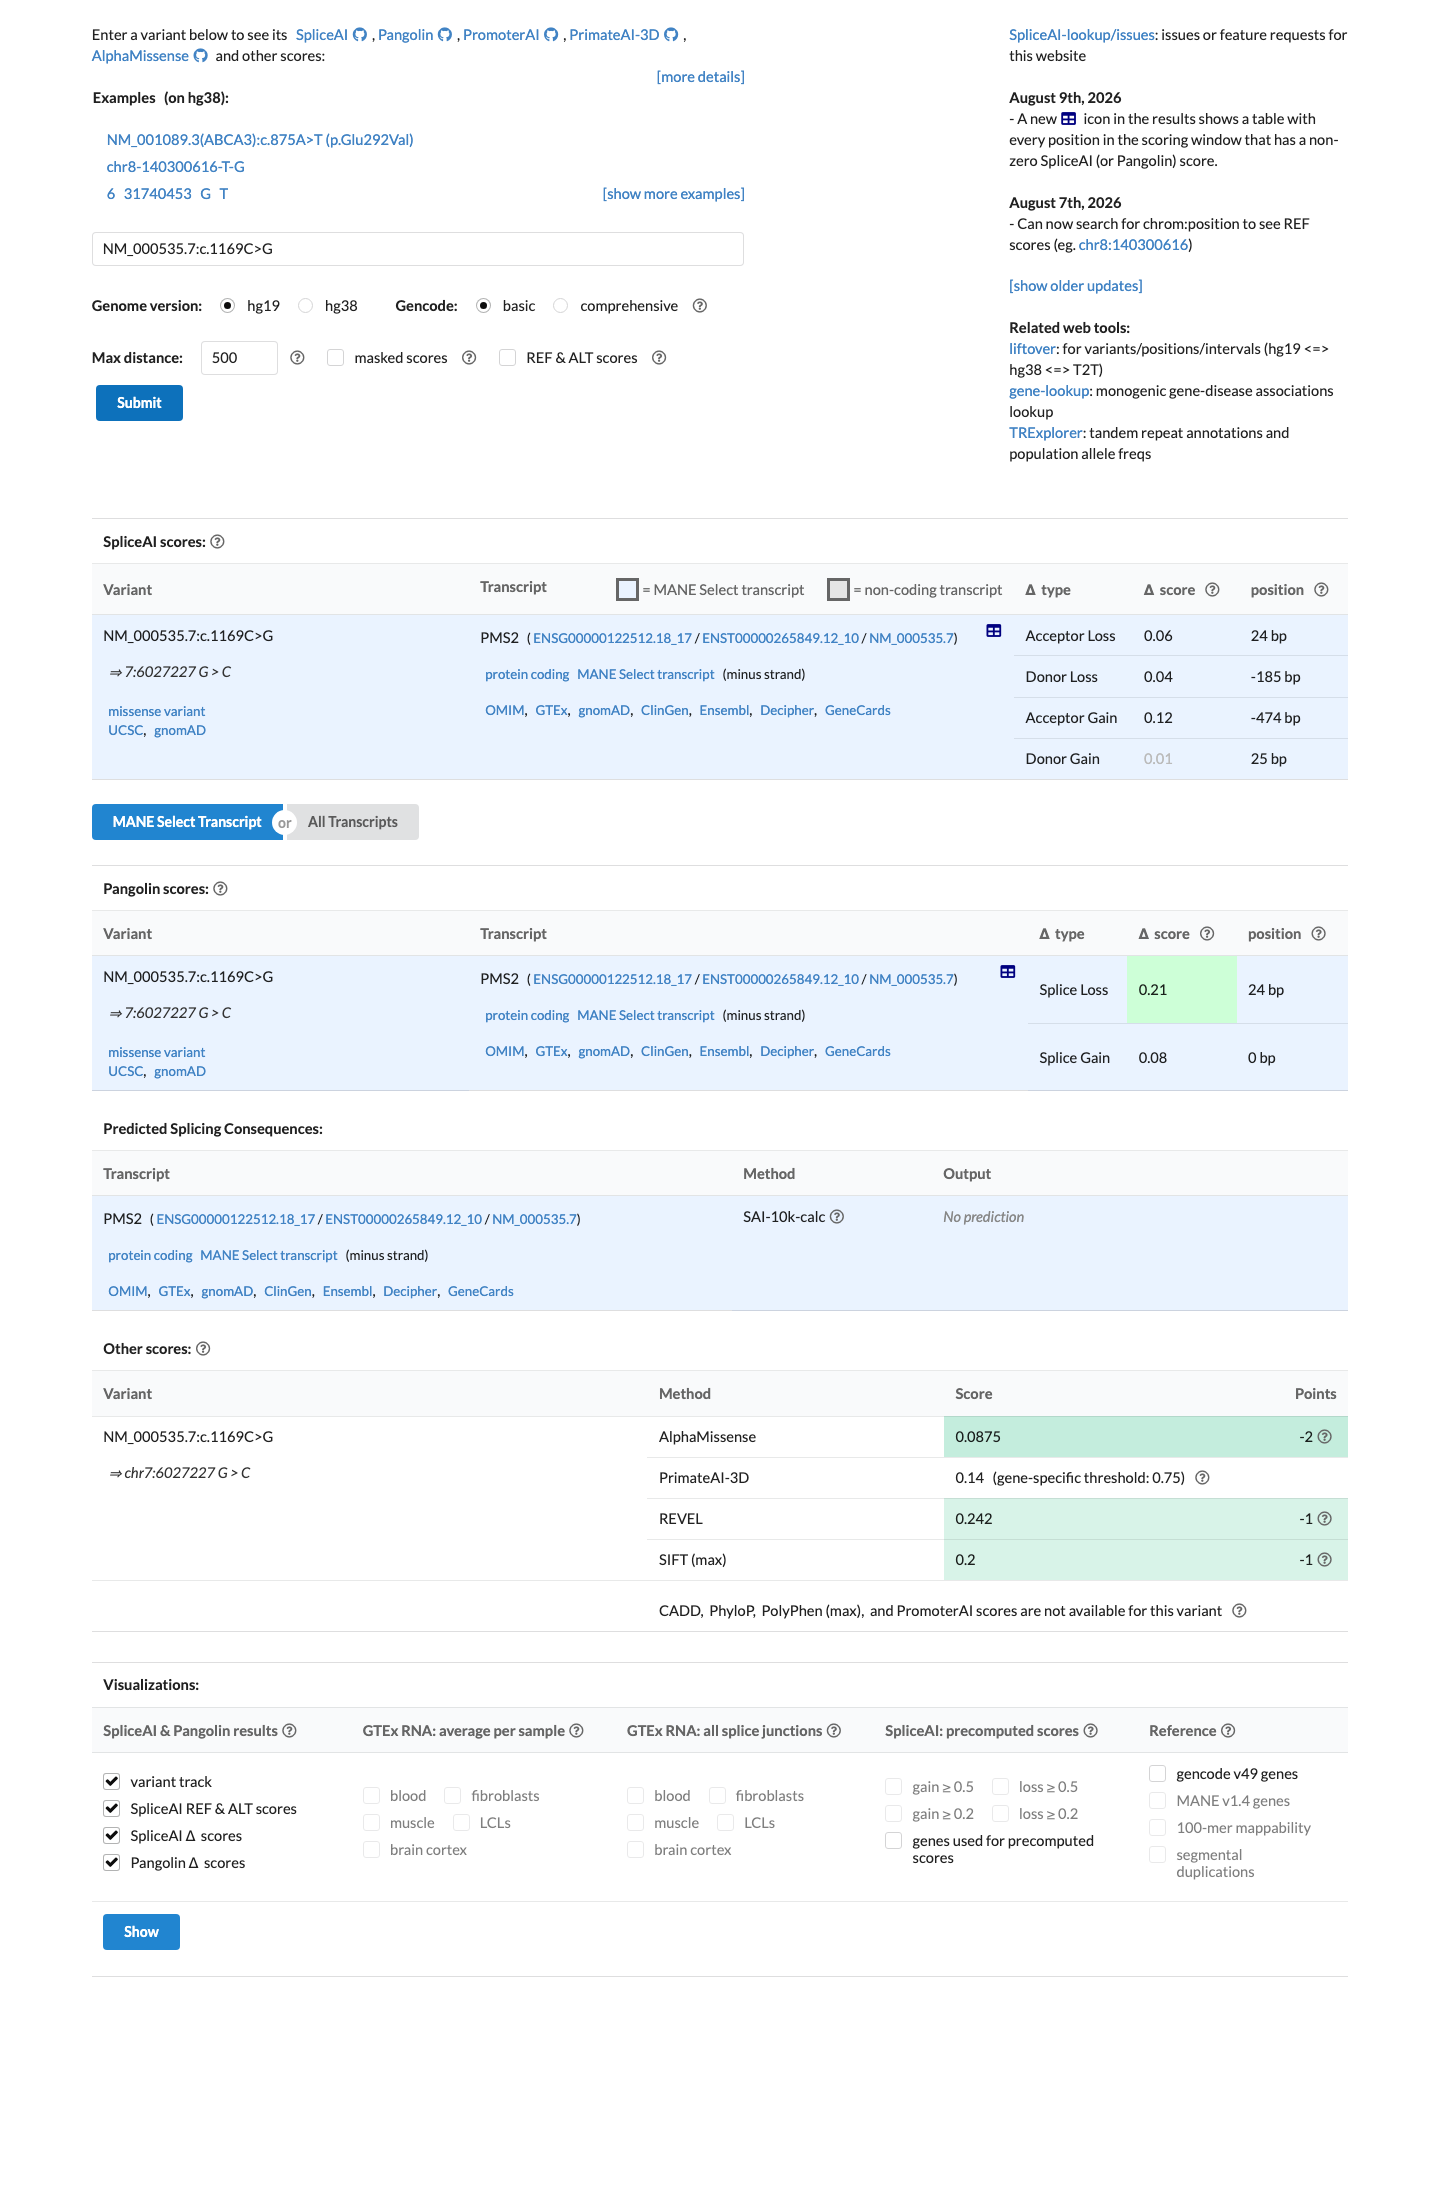Open the Pangolin non-zero scores table icon

(x=1008, y=972)
